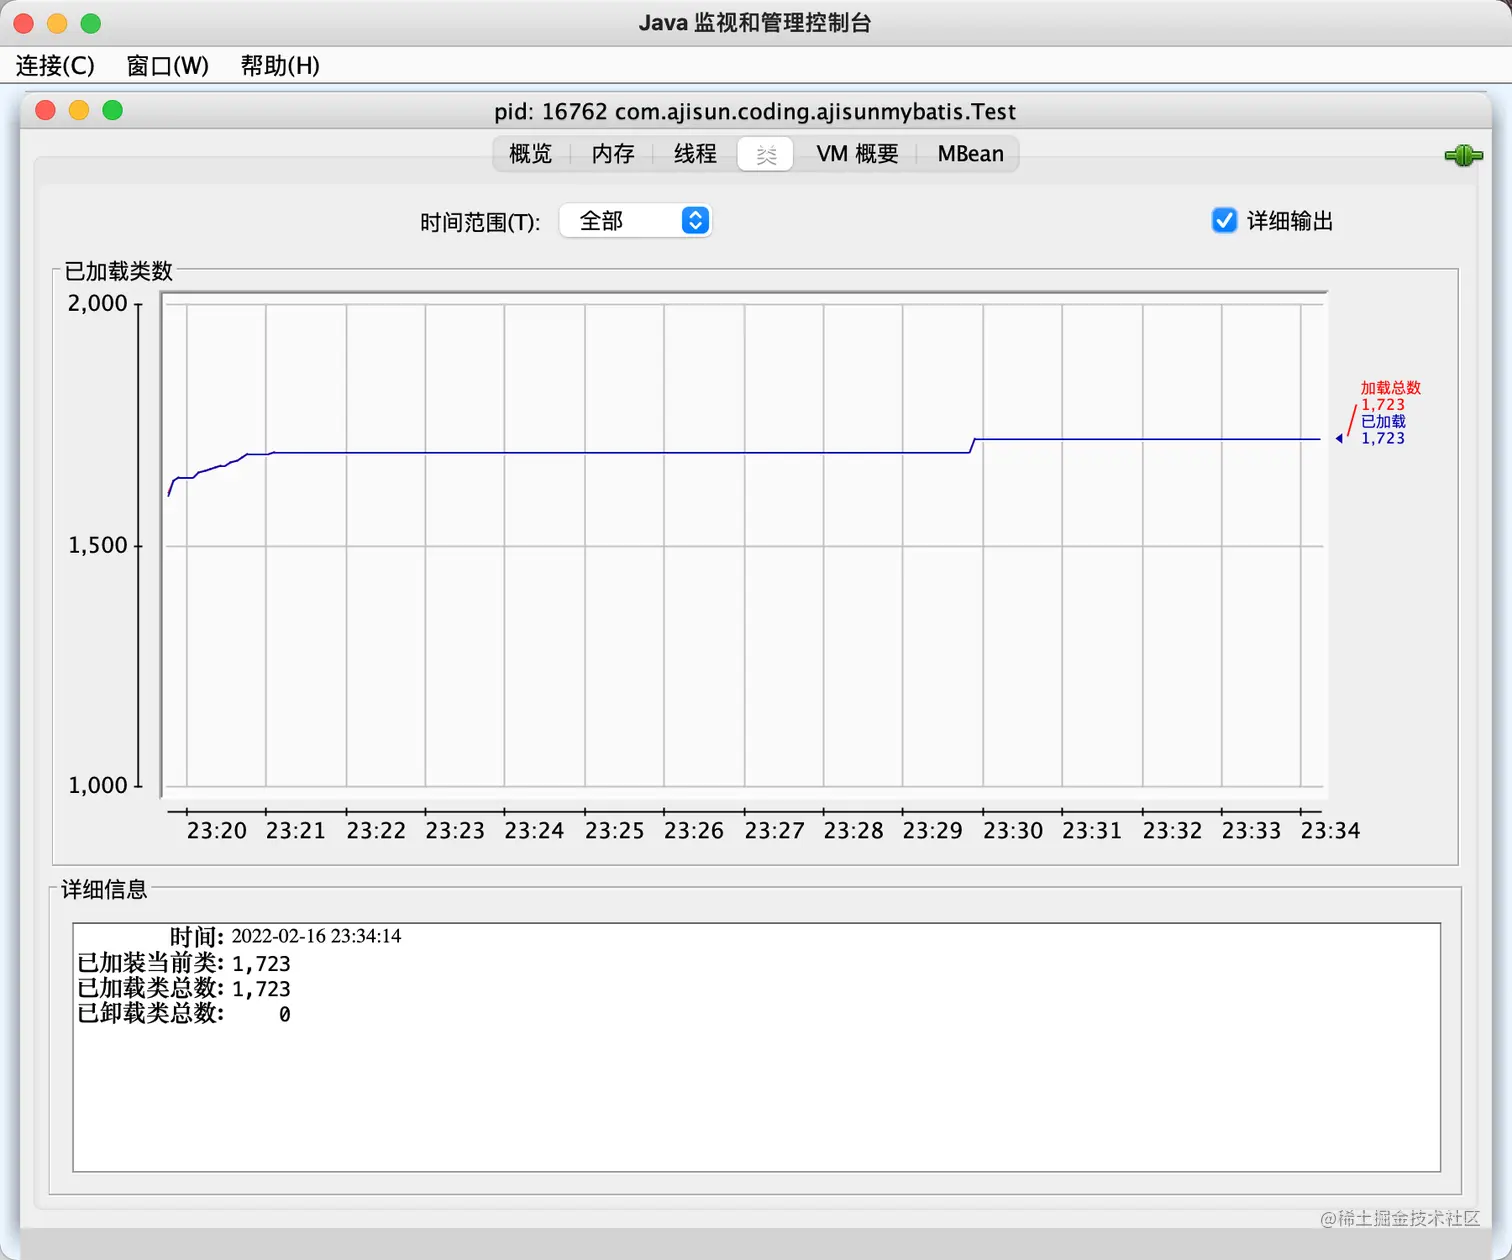Switch to the 概览 tab
The height and width of the screenshot is (1260, 1512).
530,154
